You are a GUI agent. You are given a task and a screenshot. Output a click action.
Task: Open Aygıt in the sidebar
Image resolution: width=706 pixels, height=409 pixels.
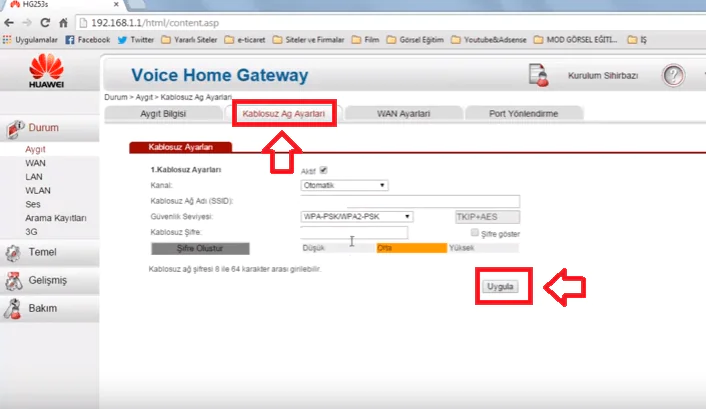[x=35, y=149]
